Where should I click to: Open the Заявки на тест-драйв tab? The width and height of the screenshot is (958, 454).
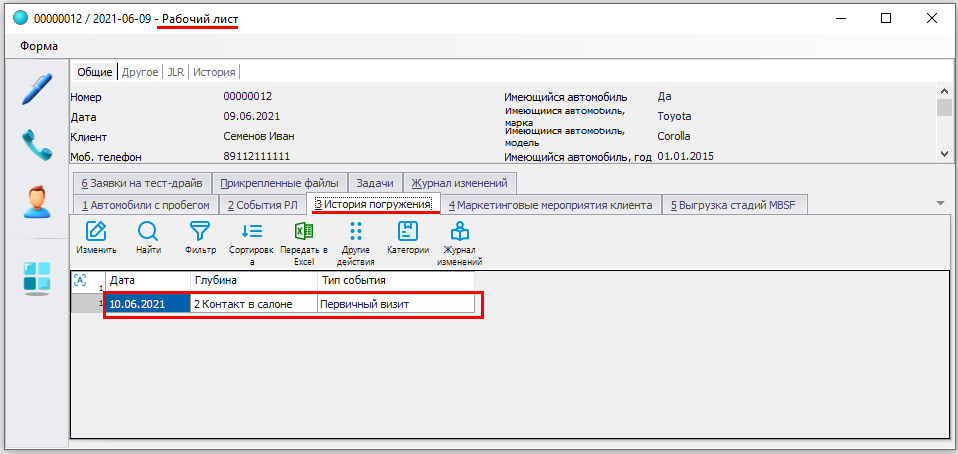(x=142, y=183)
